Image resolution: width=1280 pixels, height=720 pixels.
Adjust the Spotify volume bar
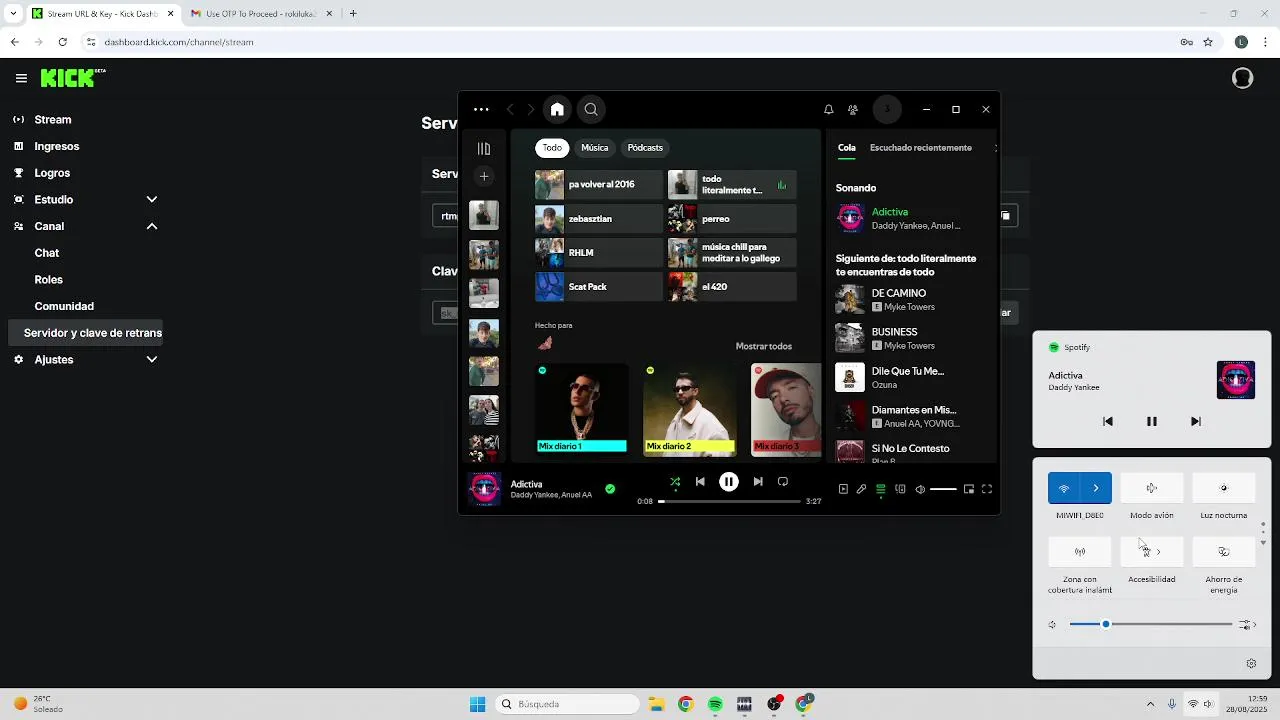(943, 489)
